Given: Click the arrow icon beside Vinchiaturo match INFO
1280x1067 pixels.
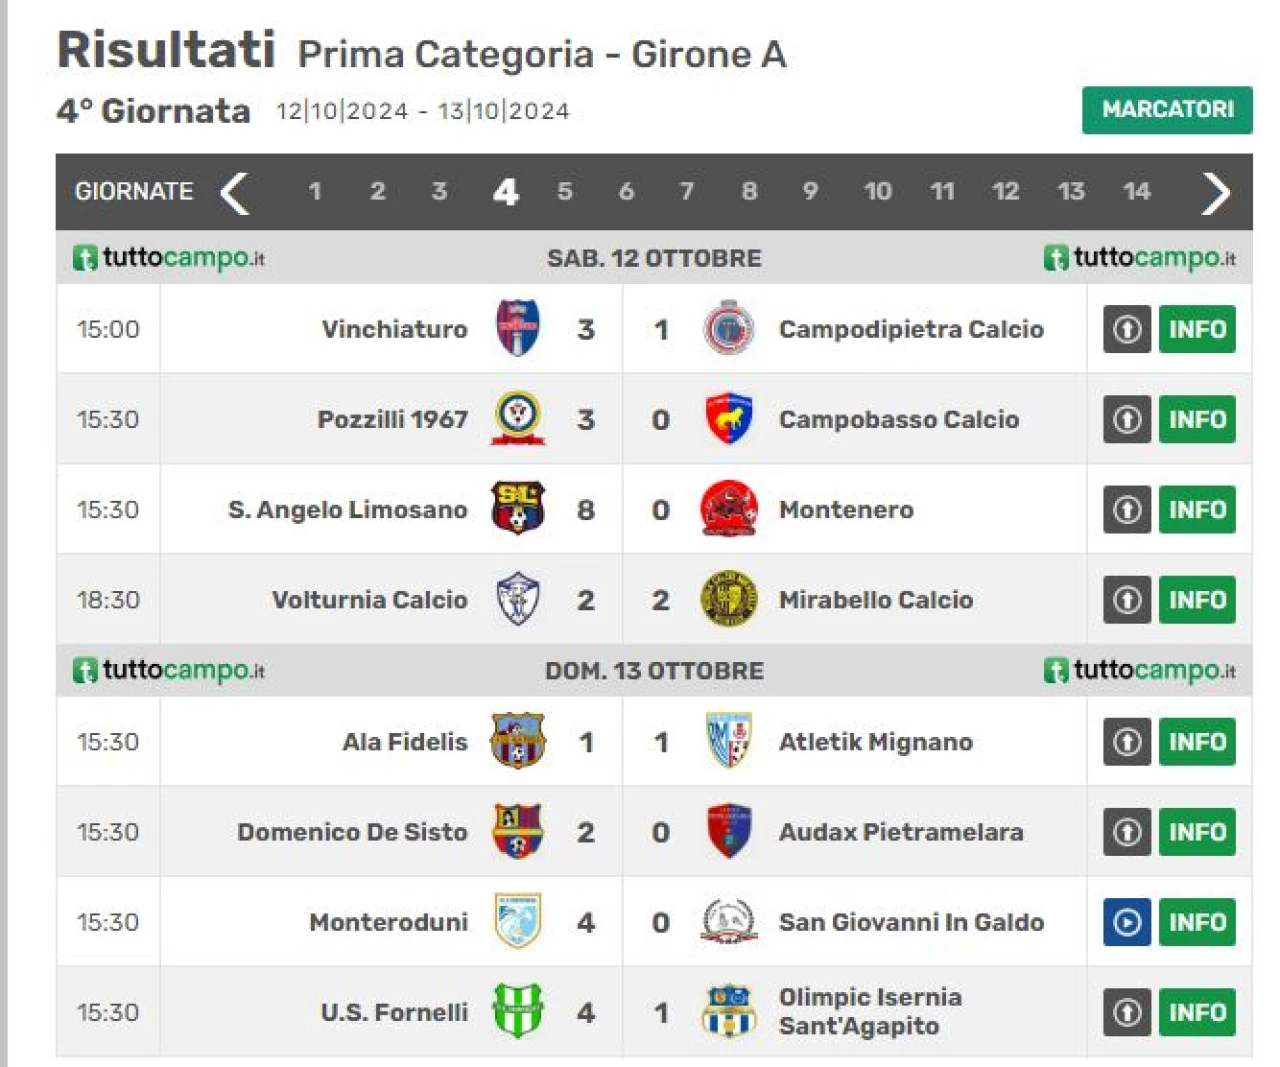Looking at the screenshot, I should click(x=1127, y=329).
